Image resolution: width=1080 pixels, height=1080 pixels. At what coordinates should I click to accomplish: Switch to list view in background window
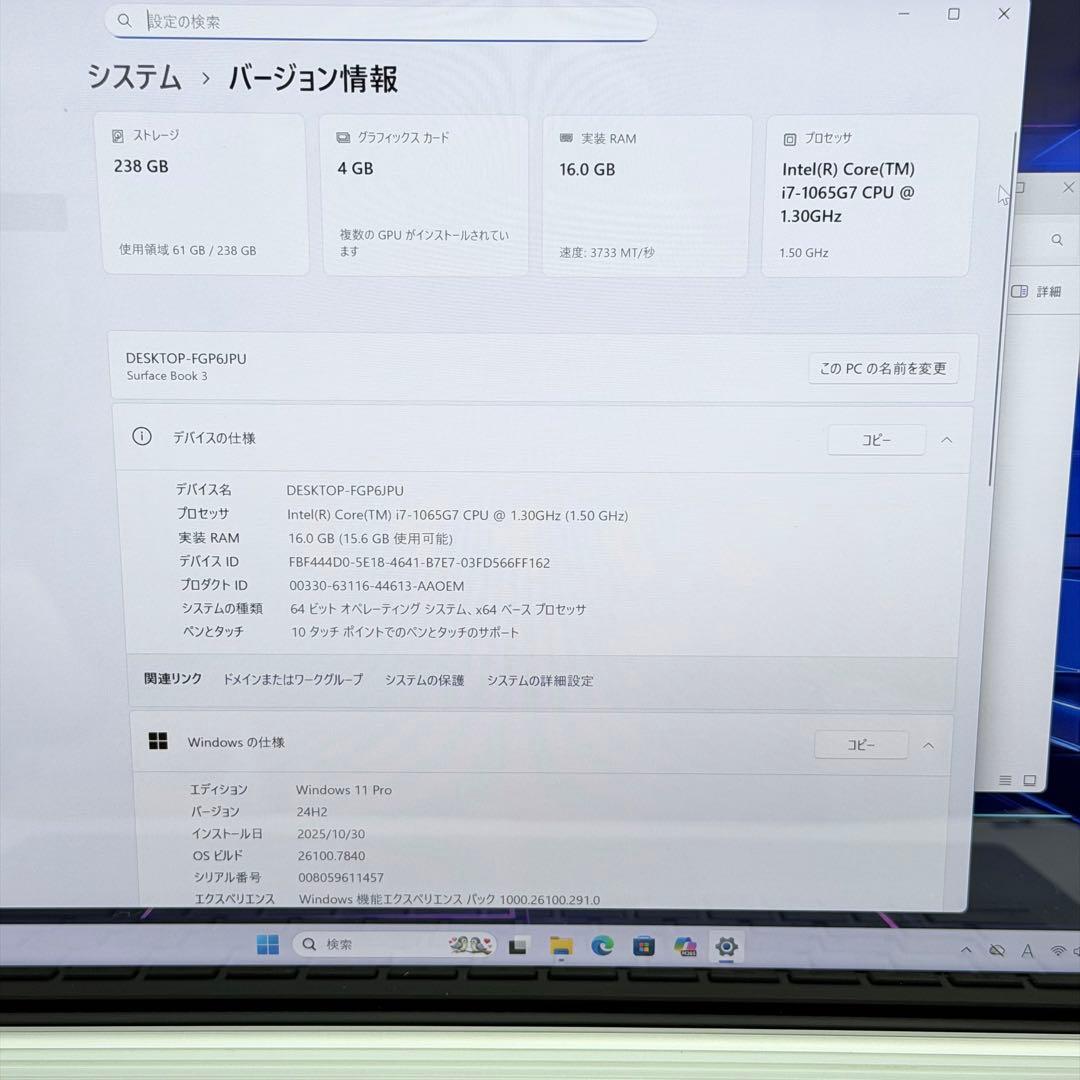pos(1005,780)
